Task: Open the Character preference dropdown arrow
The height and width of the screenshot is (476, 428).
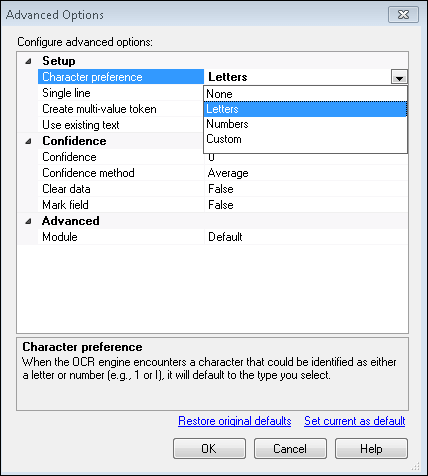Action: [x=399, y=77]
